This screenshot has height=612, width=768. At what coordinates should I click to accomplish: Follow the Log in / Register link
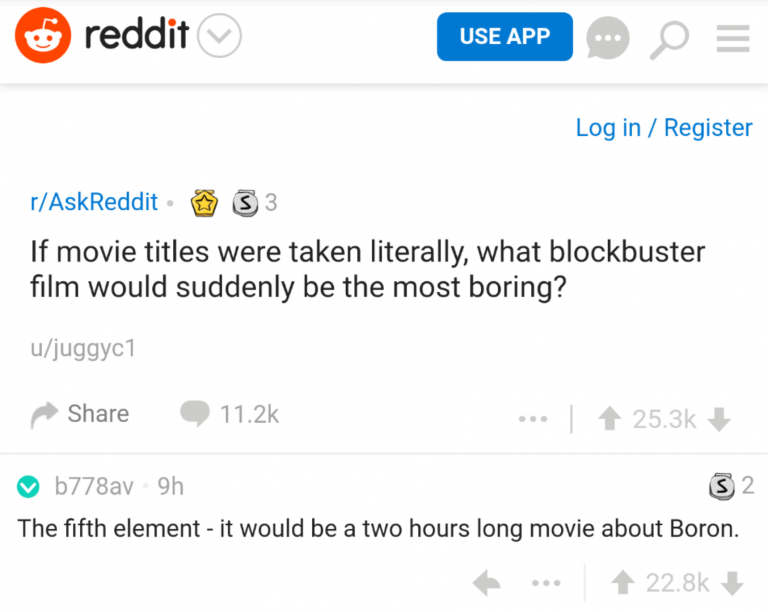click(664, 128)
